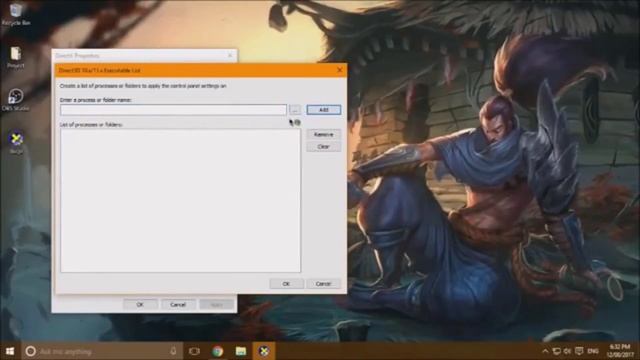Open Task View from the taskbar
Viewport: 640px width, 360px height.
(x=195, y=351)
